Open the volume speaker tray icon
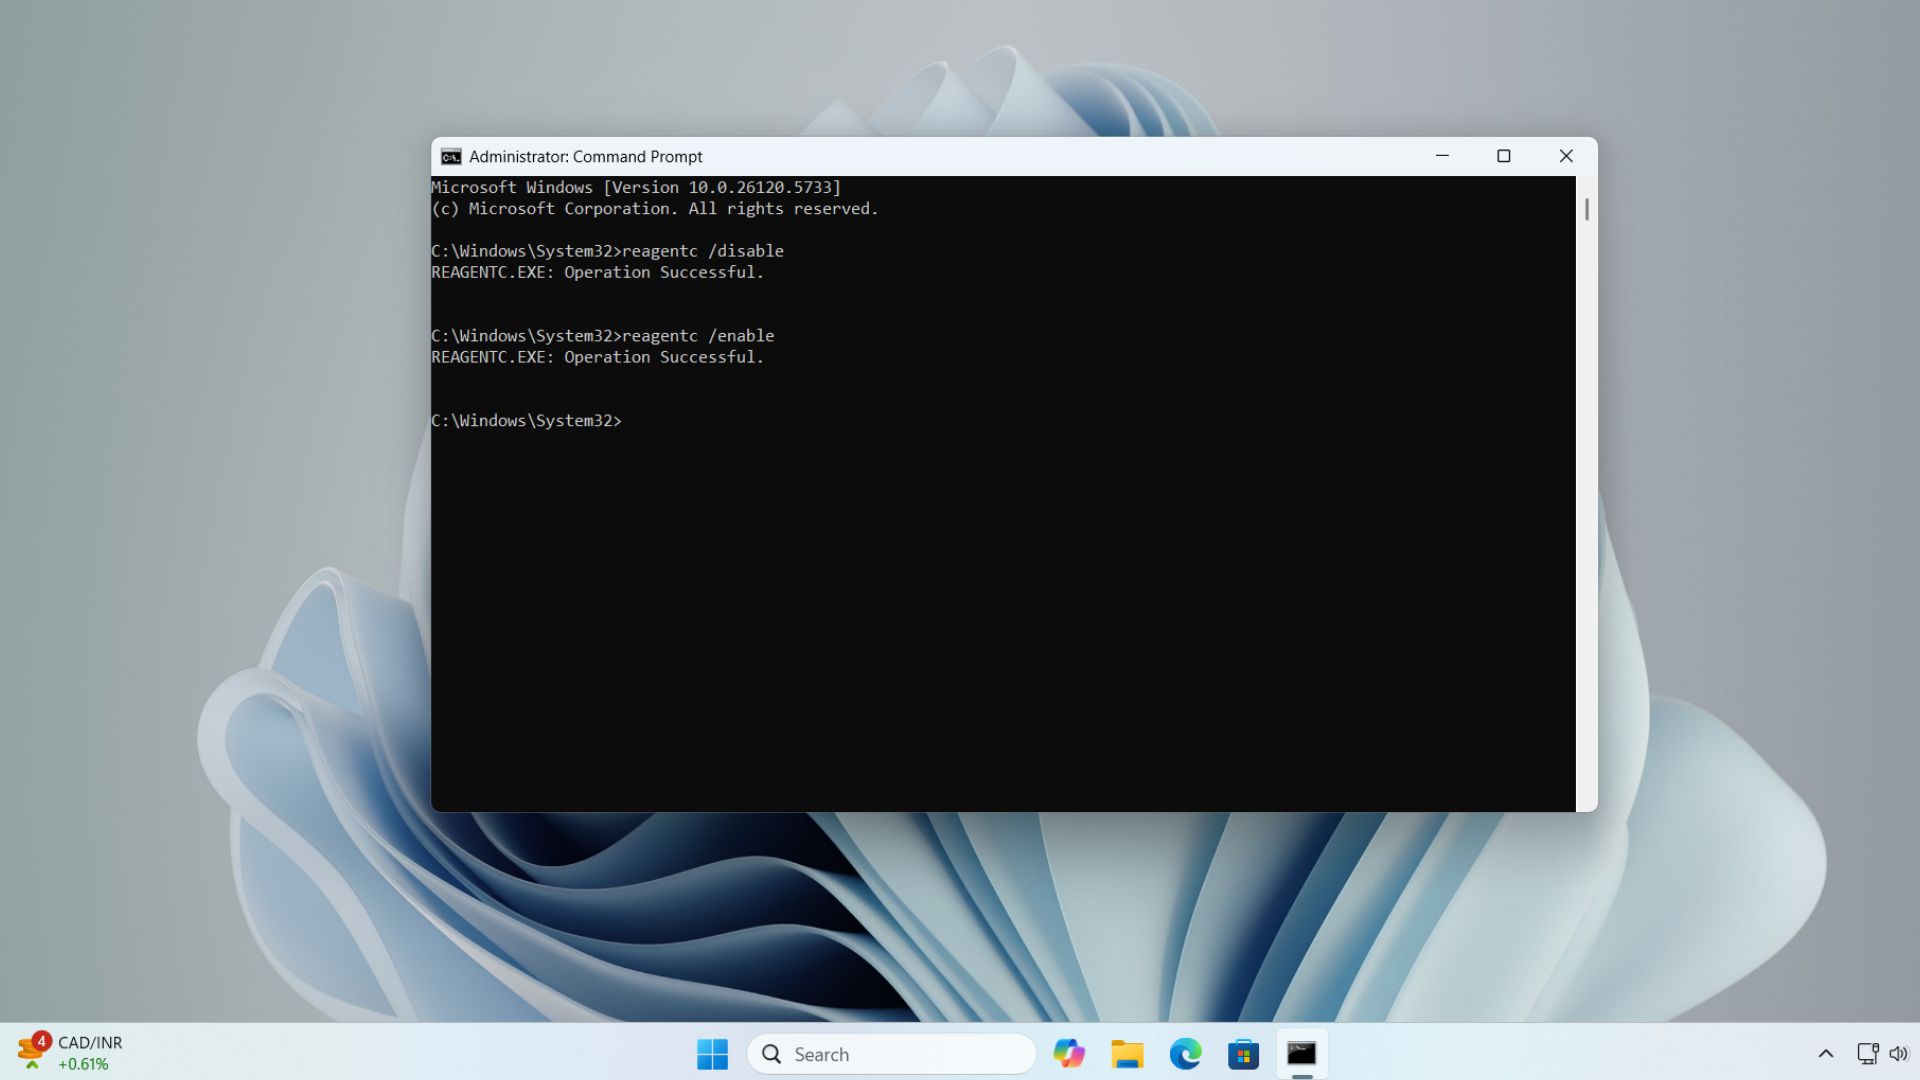 click(1898, 1054)
